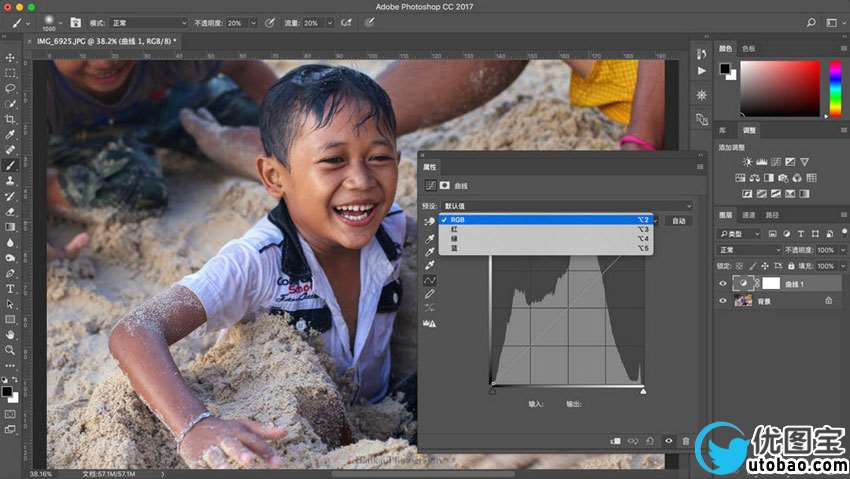Select the black point eyedropper in Curves
The height and width of the screenshot is (479, 850).
coord(429,238)
